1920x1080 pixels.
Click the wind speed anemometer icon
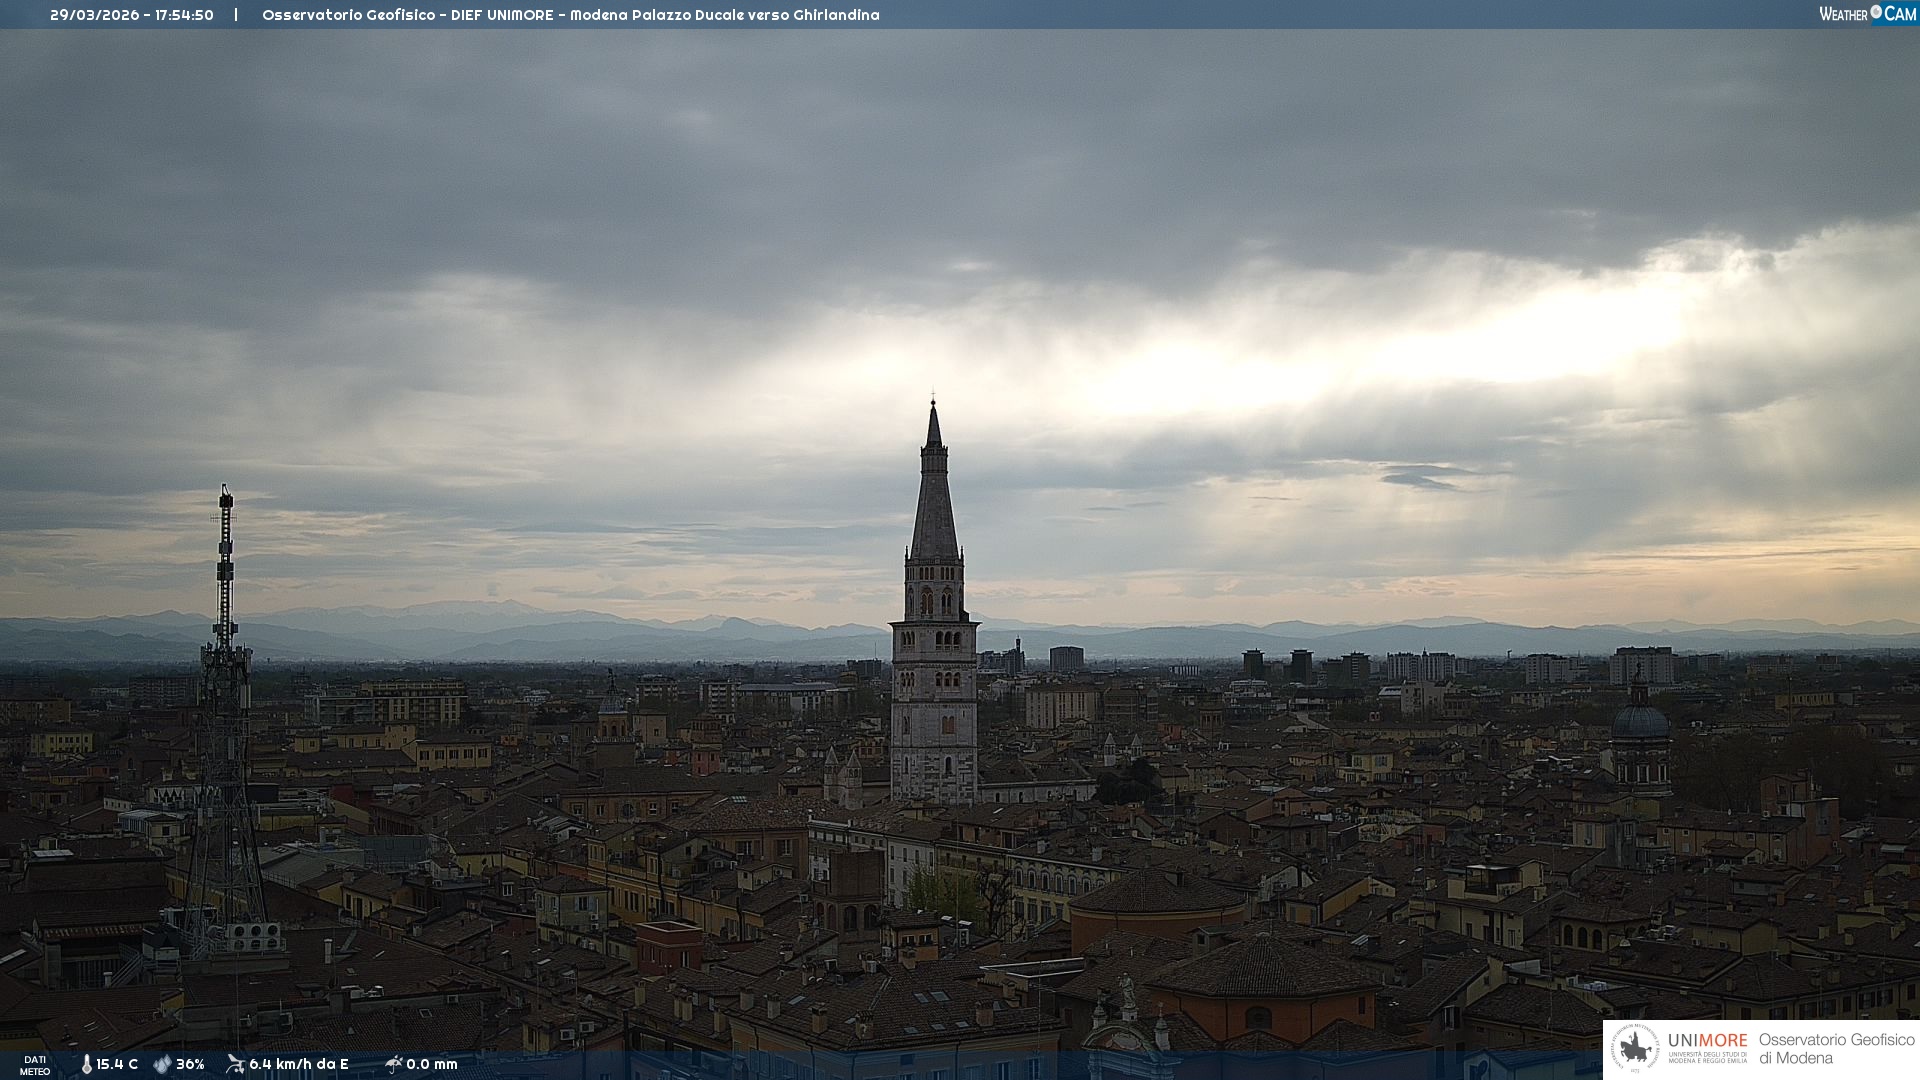pos(235,1064)
